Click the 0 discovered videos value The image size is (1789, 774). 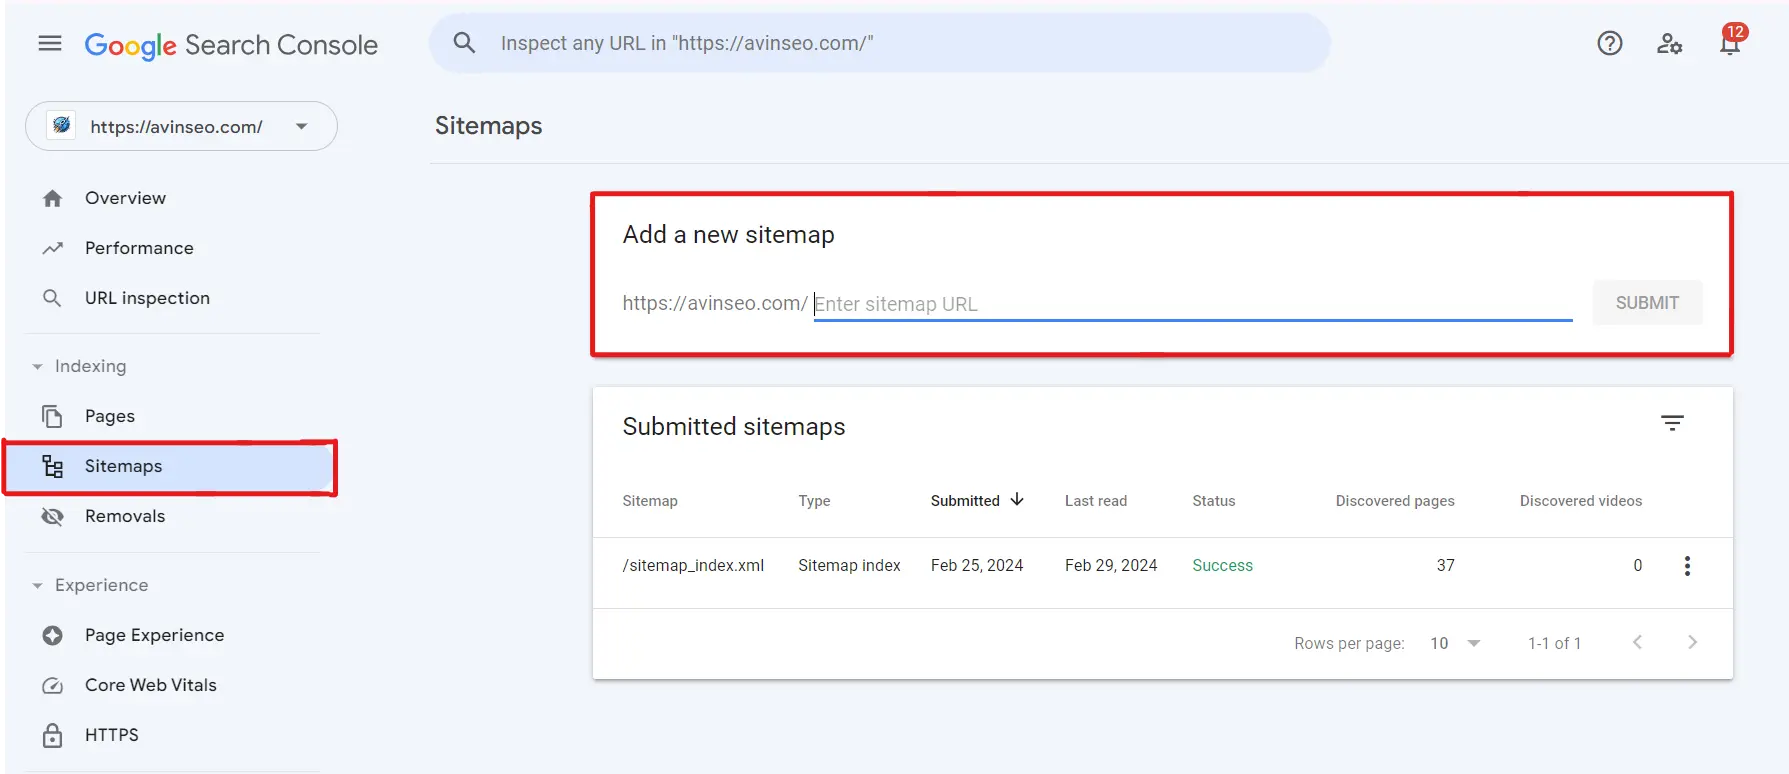pyautogui.click(x=1638, y=565)
